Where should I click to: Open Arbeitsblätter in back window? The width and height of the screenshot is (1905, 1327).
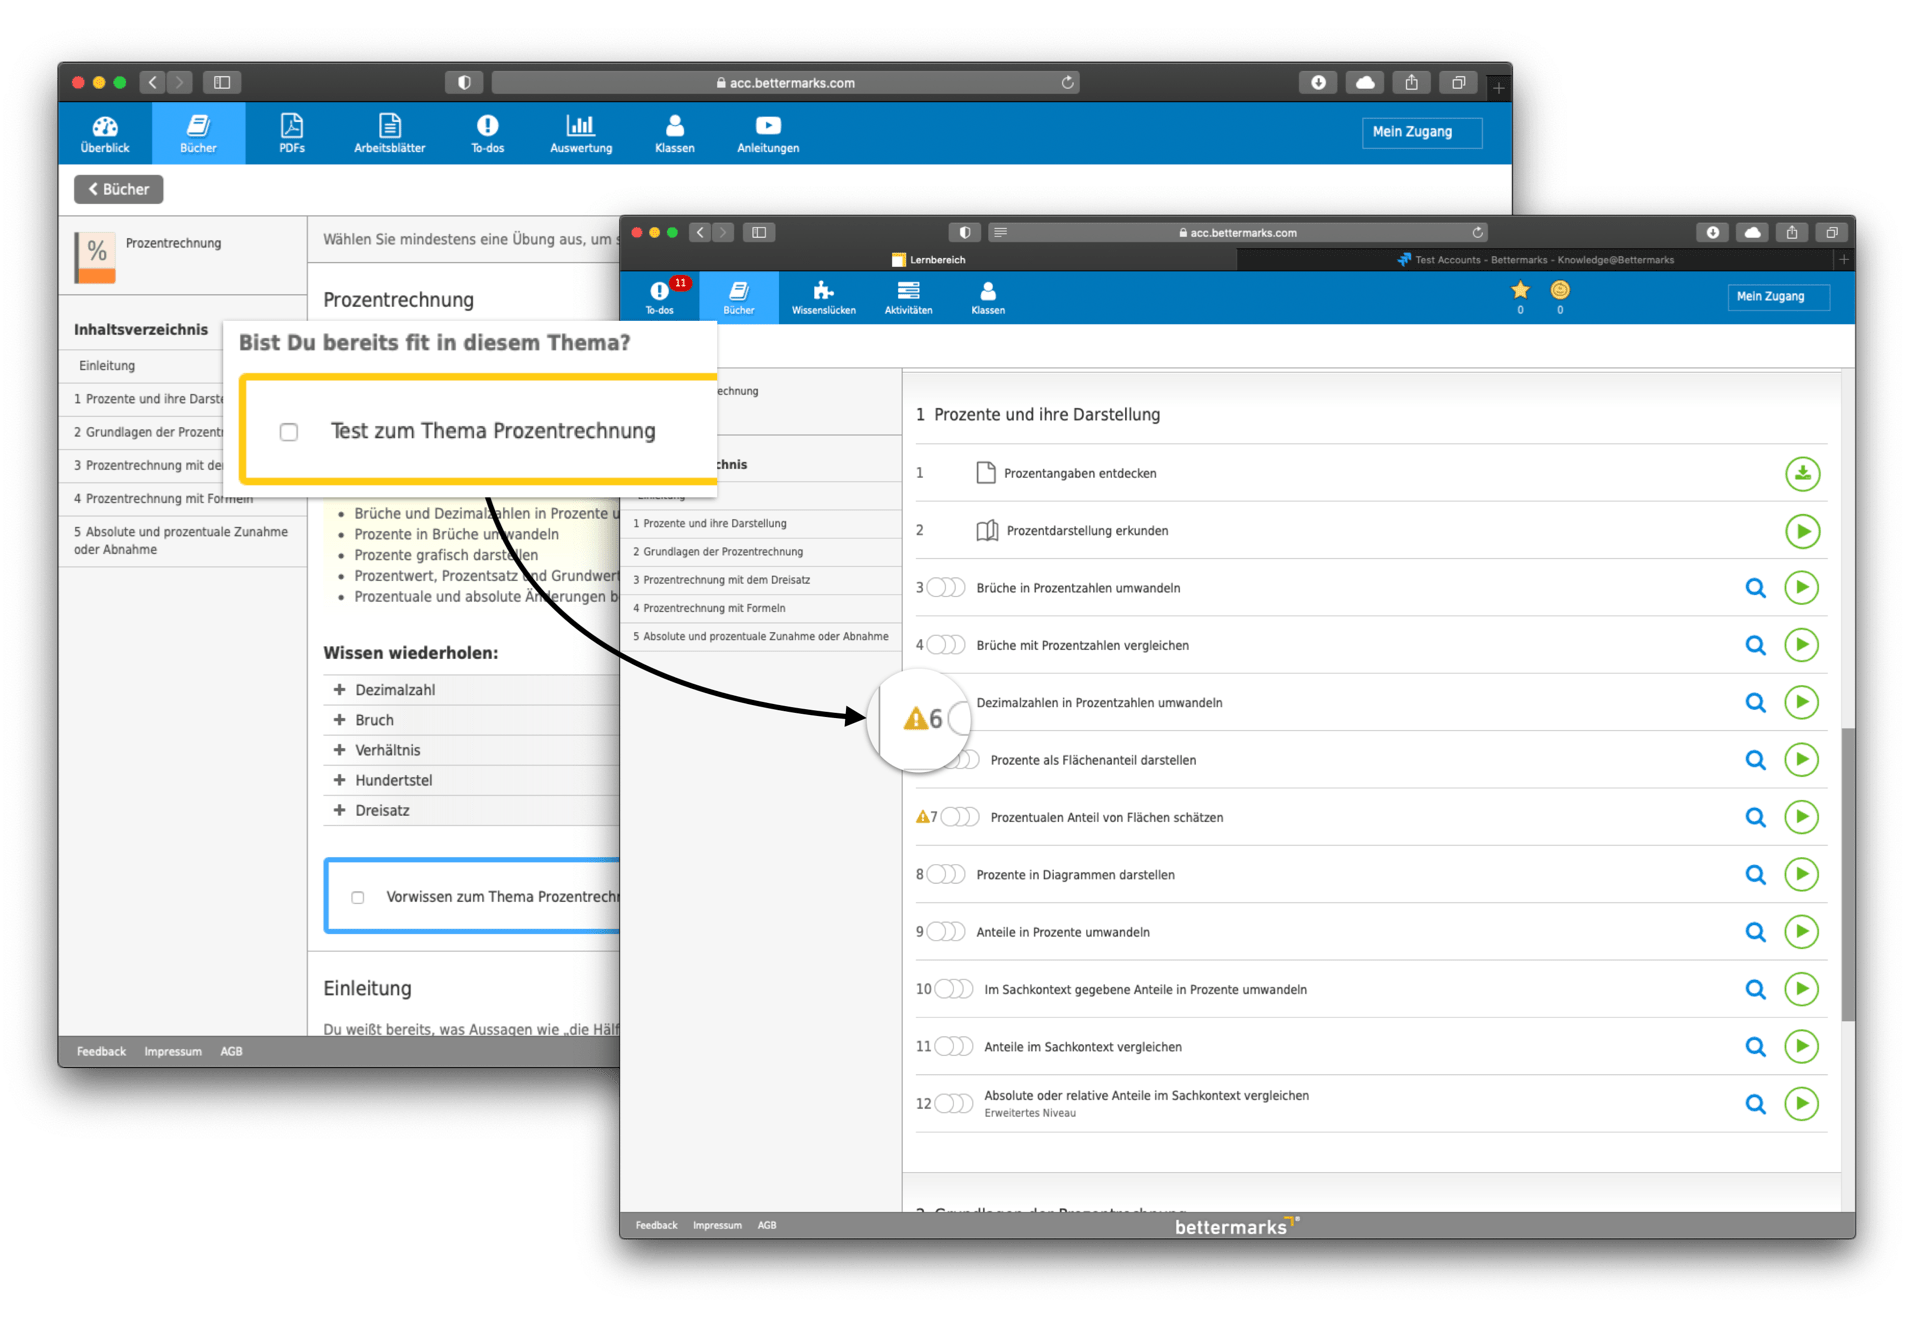click(389, 133)
